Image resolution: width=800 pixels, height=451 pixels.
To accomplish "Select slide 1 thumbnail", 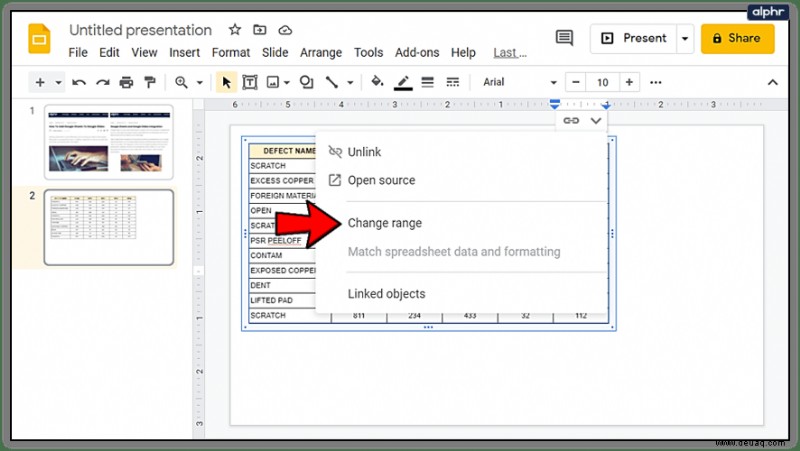I will click(109, 142).
